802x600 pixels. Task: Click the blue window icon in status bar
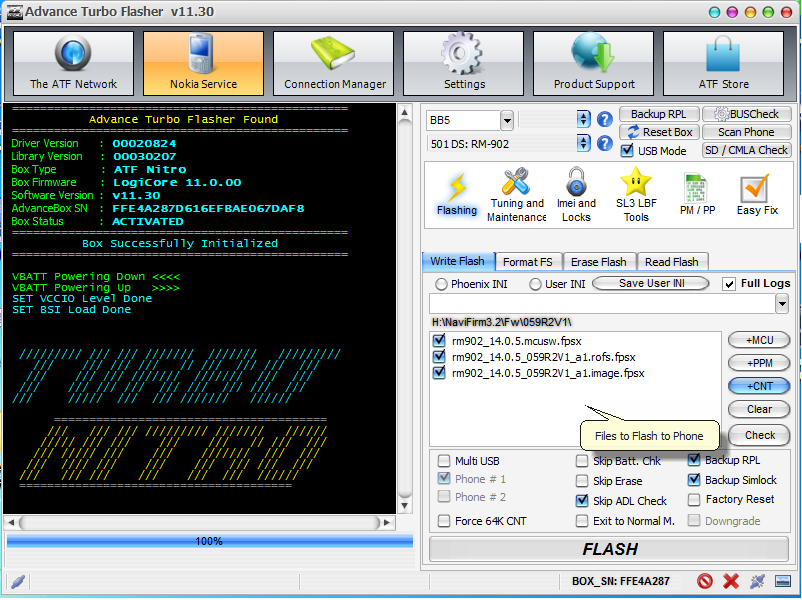point(783,581)
